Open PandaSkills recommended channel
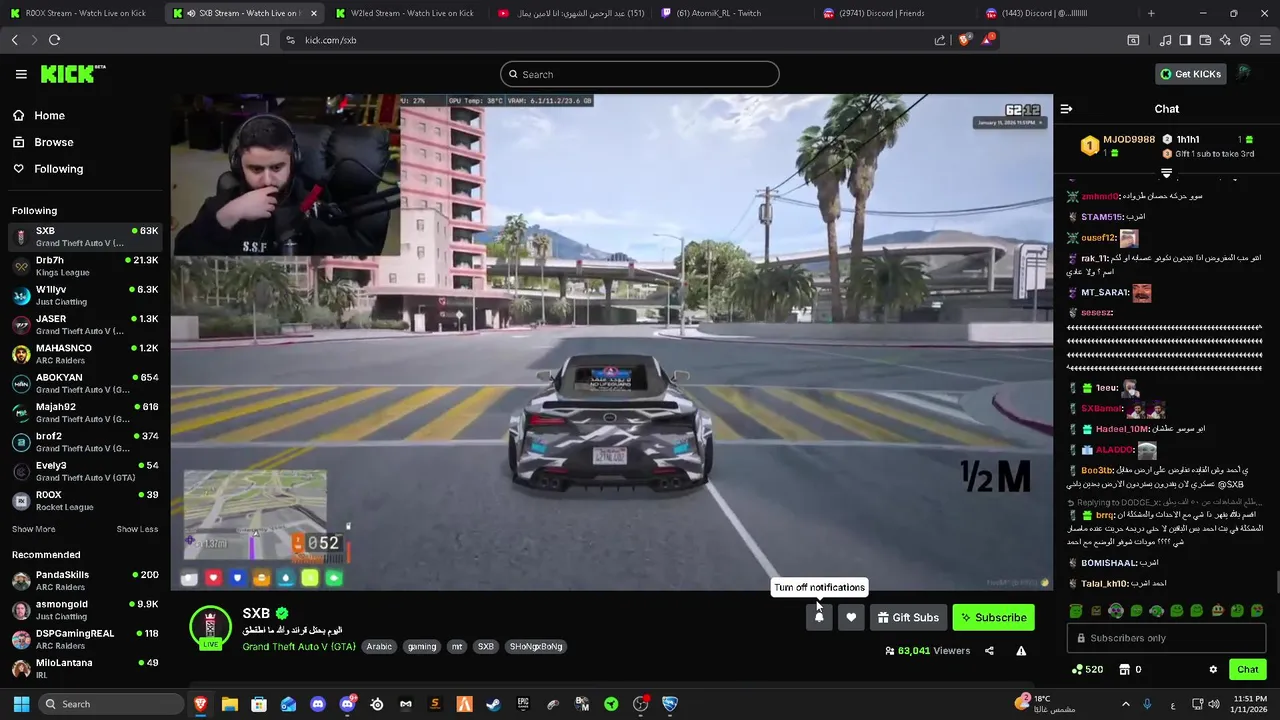The image size is (1280, 720). (x=85, y=581)
